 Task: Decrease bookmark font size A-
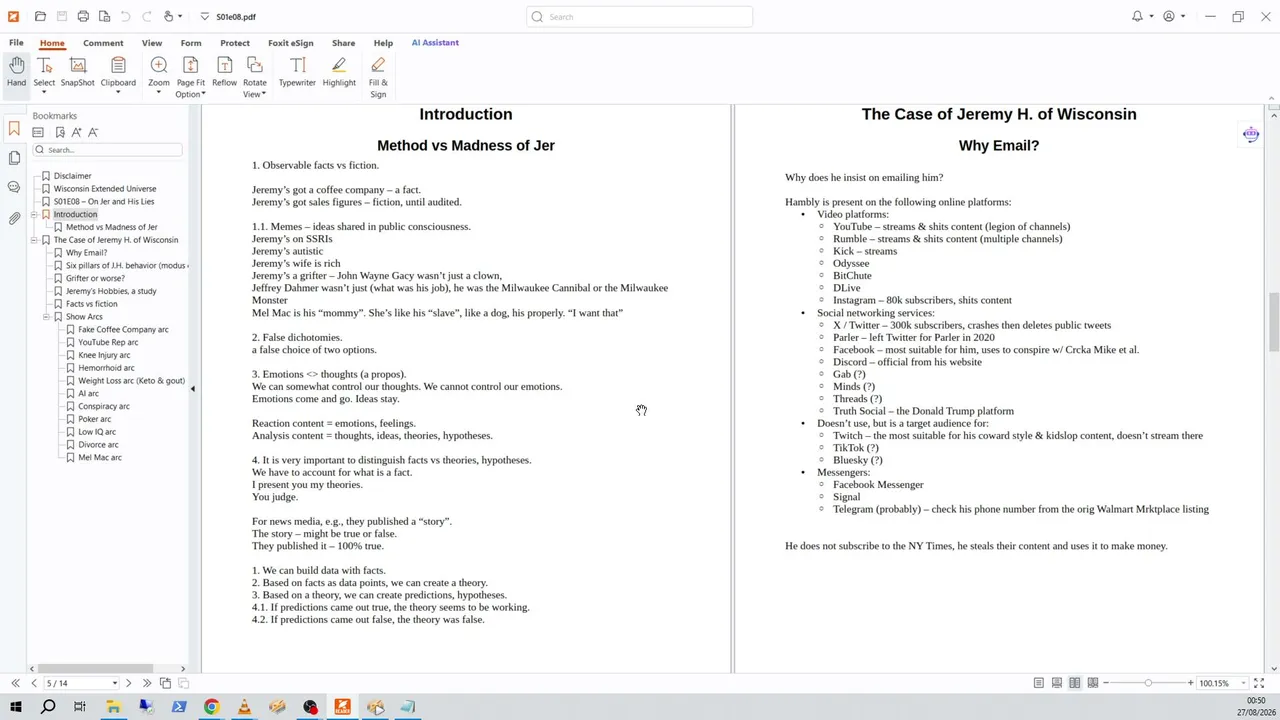tap(93, 132)
